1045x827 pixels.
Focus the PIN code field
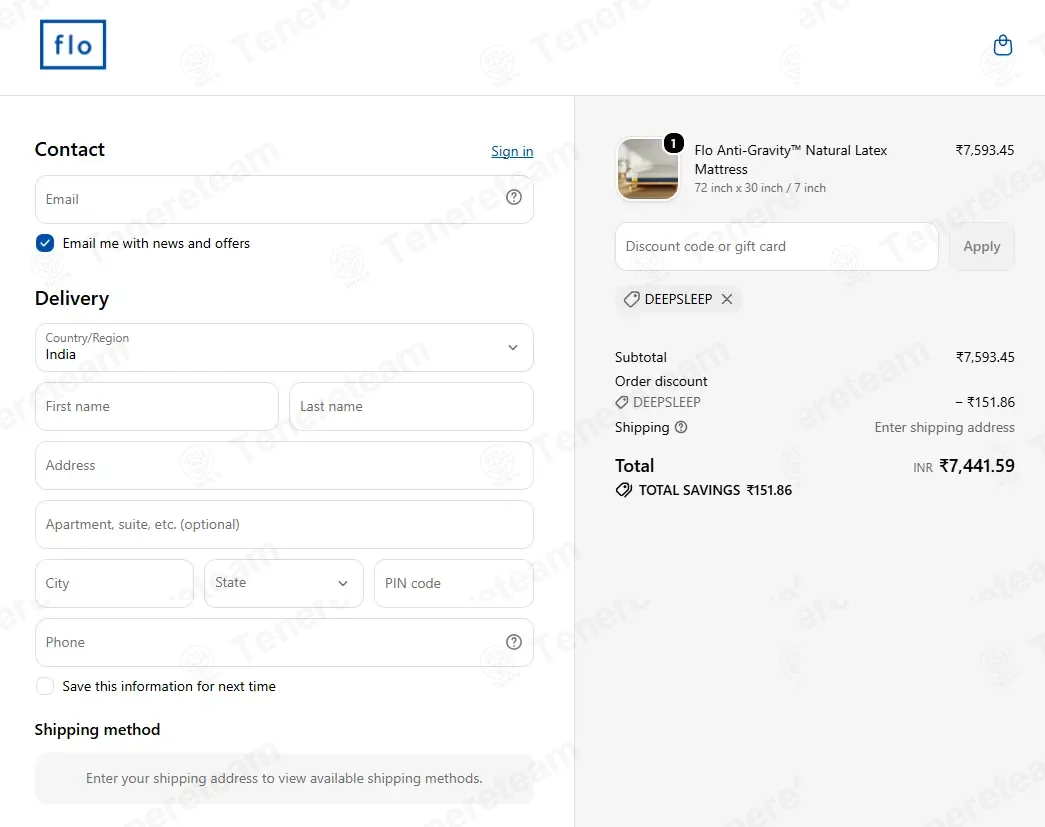tap(454, 583)
